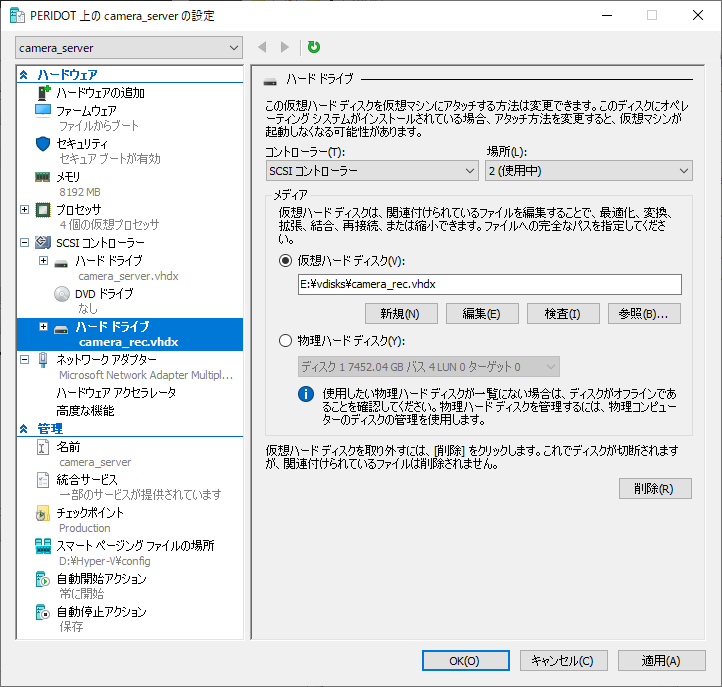Collapse the 管理 section header
722x687 pixels.
pos(23,429)
